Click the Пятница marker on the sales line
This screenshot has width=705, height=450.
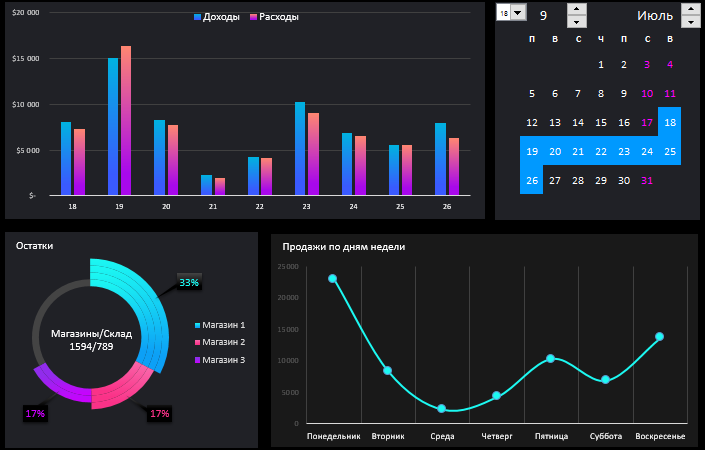[550, 358]
